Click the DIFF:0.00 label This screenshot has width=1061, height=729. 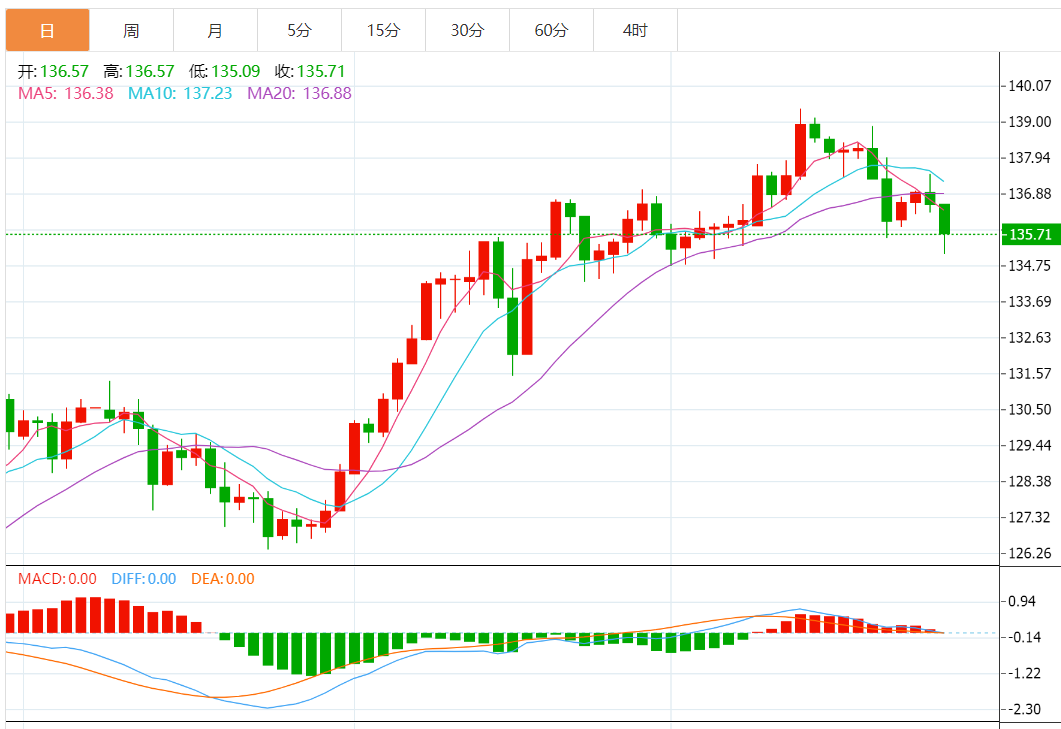143,579
